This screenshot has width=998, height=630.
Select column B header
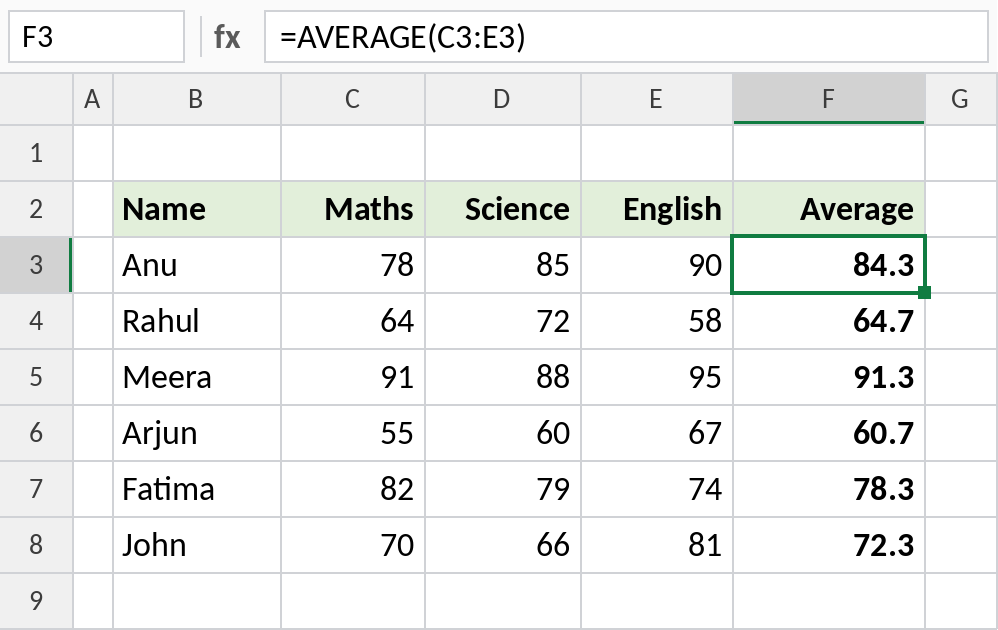[x=197, y=99]
